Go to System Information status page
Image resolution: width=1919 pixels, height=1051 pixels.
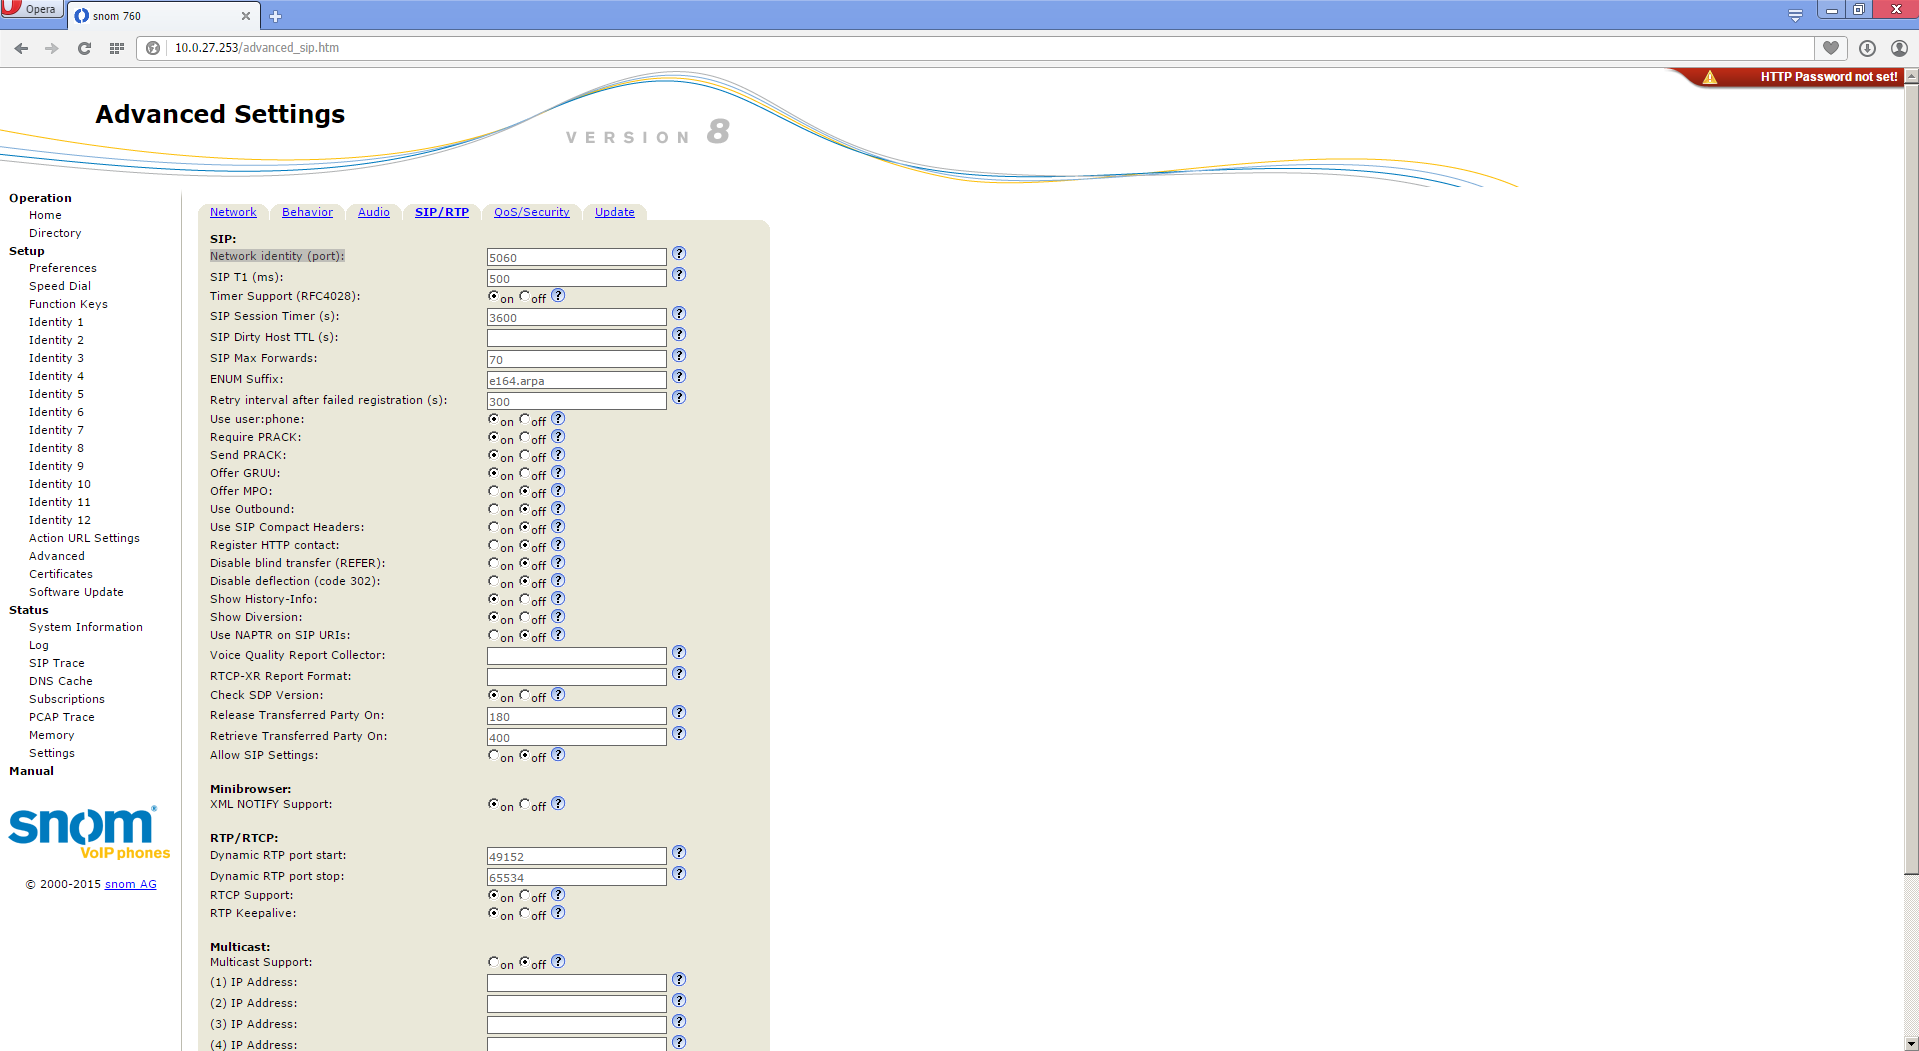[86, 627]
